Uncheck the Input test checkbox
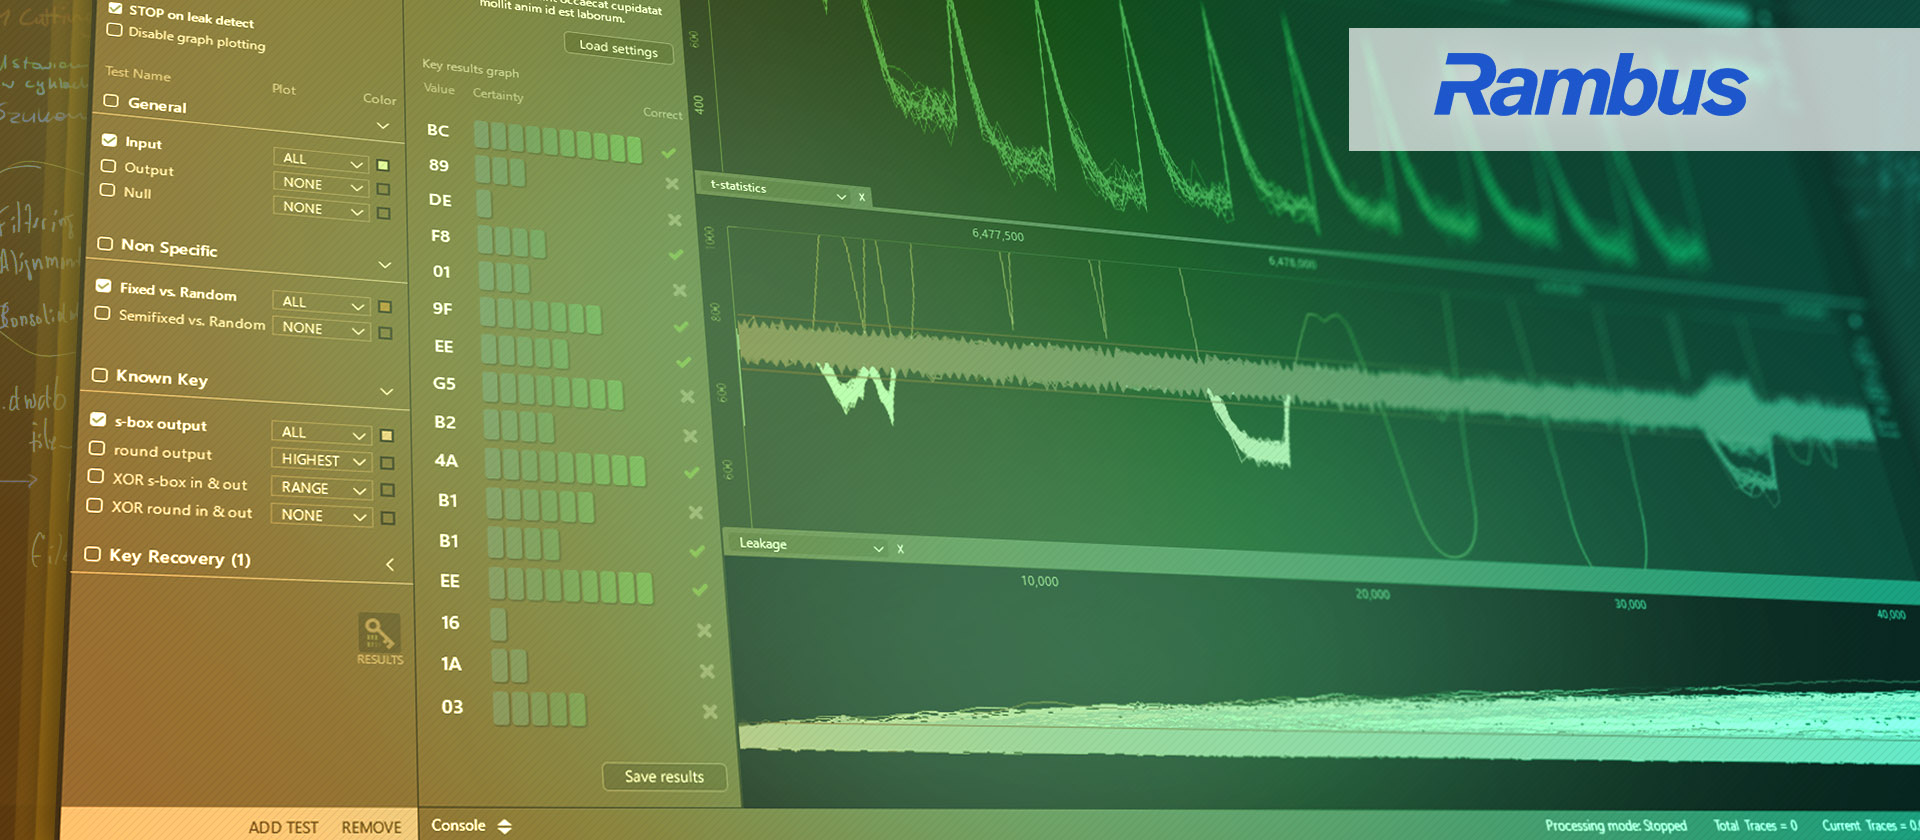 [109, 140]
